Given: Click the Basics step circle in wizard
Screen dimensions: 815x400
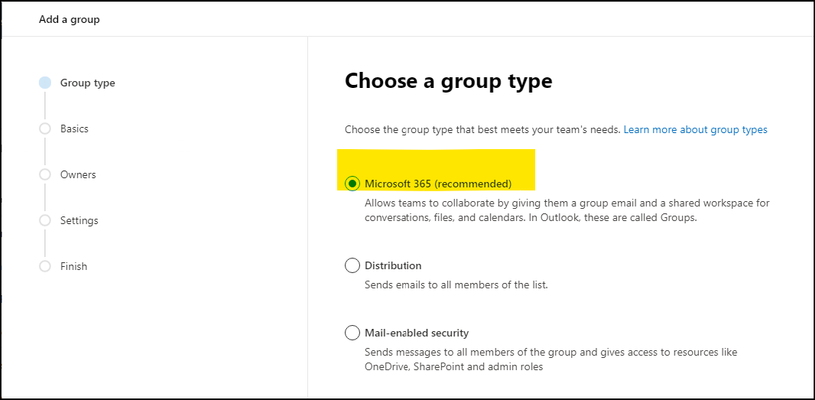Looking at the screenshot, I should tap(45, 129).
